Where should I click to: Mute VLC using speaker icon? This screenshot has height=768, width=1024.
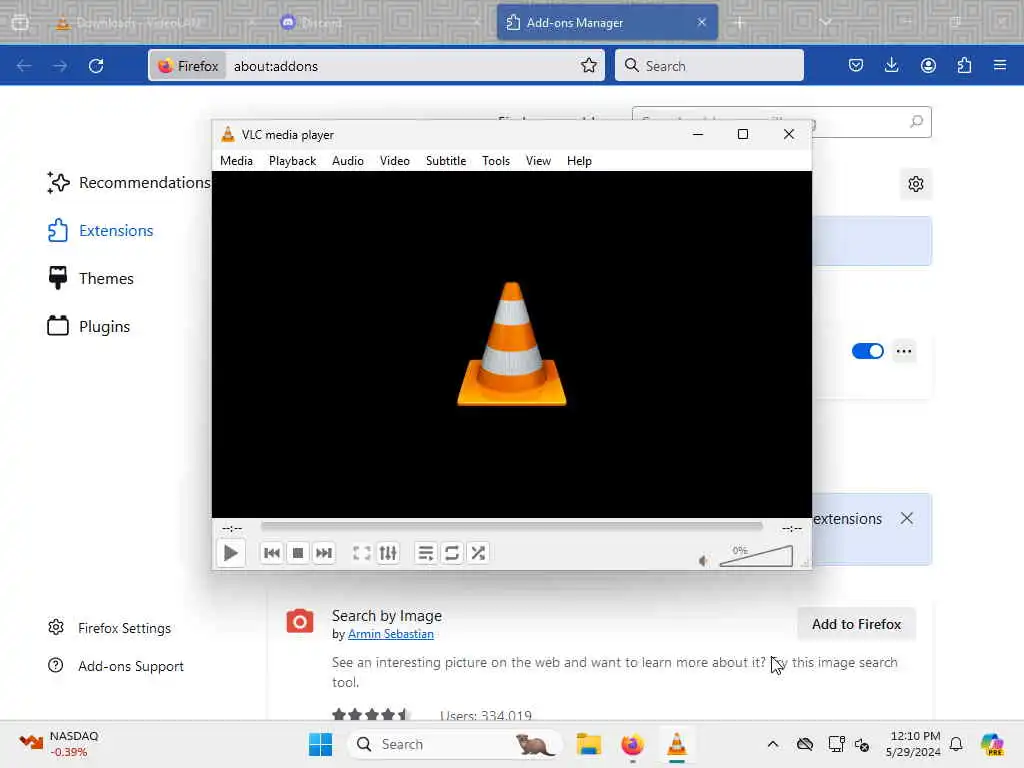coord(703,560)
